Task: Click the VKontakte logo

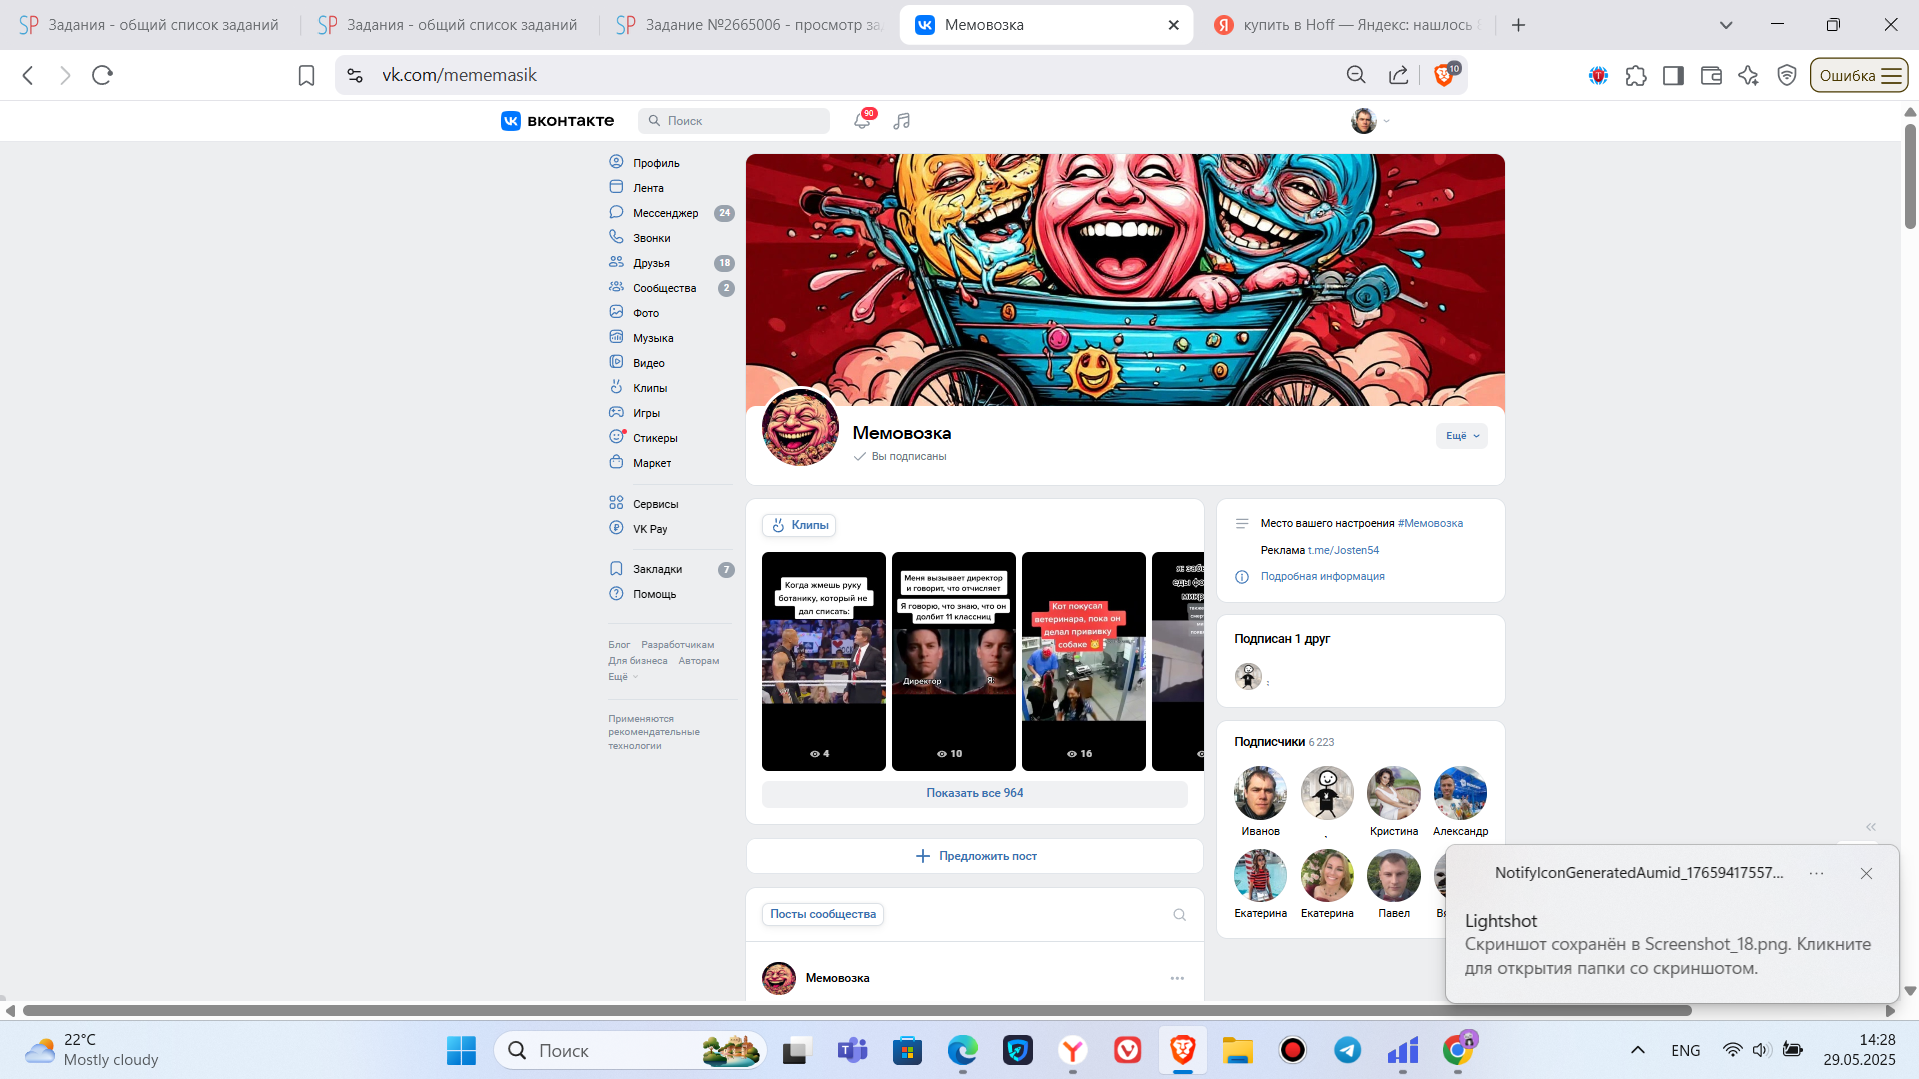Action: pos(557,121)
